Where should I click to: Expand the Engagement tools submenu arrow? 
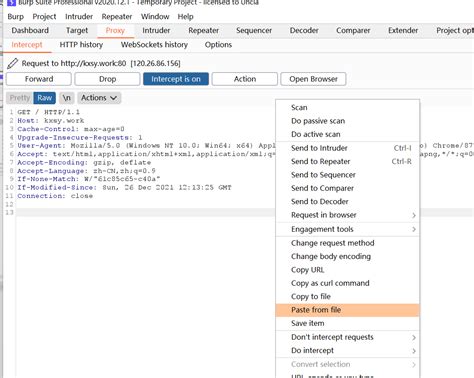point(414,229)
